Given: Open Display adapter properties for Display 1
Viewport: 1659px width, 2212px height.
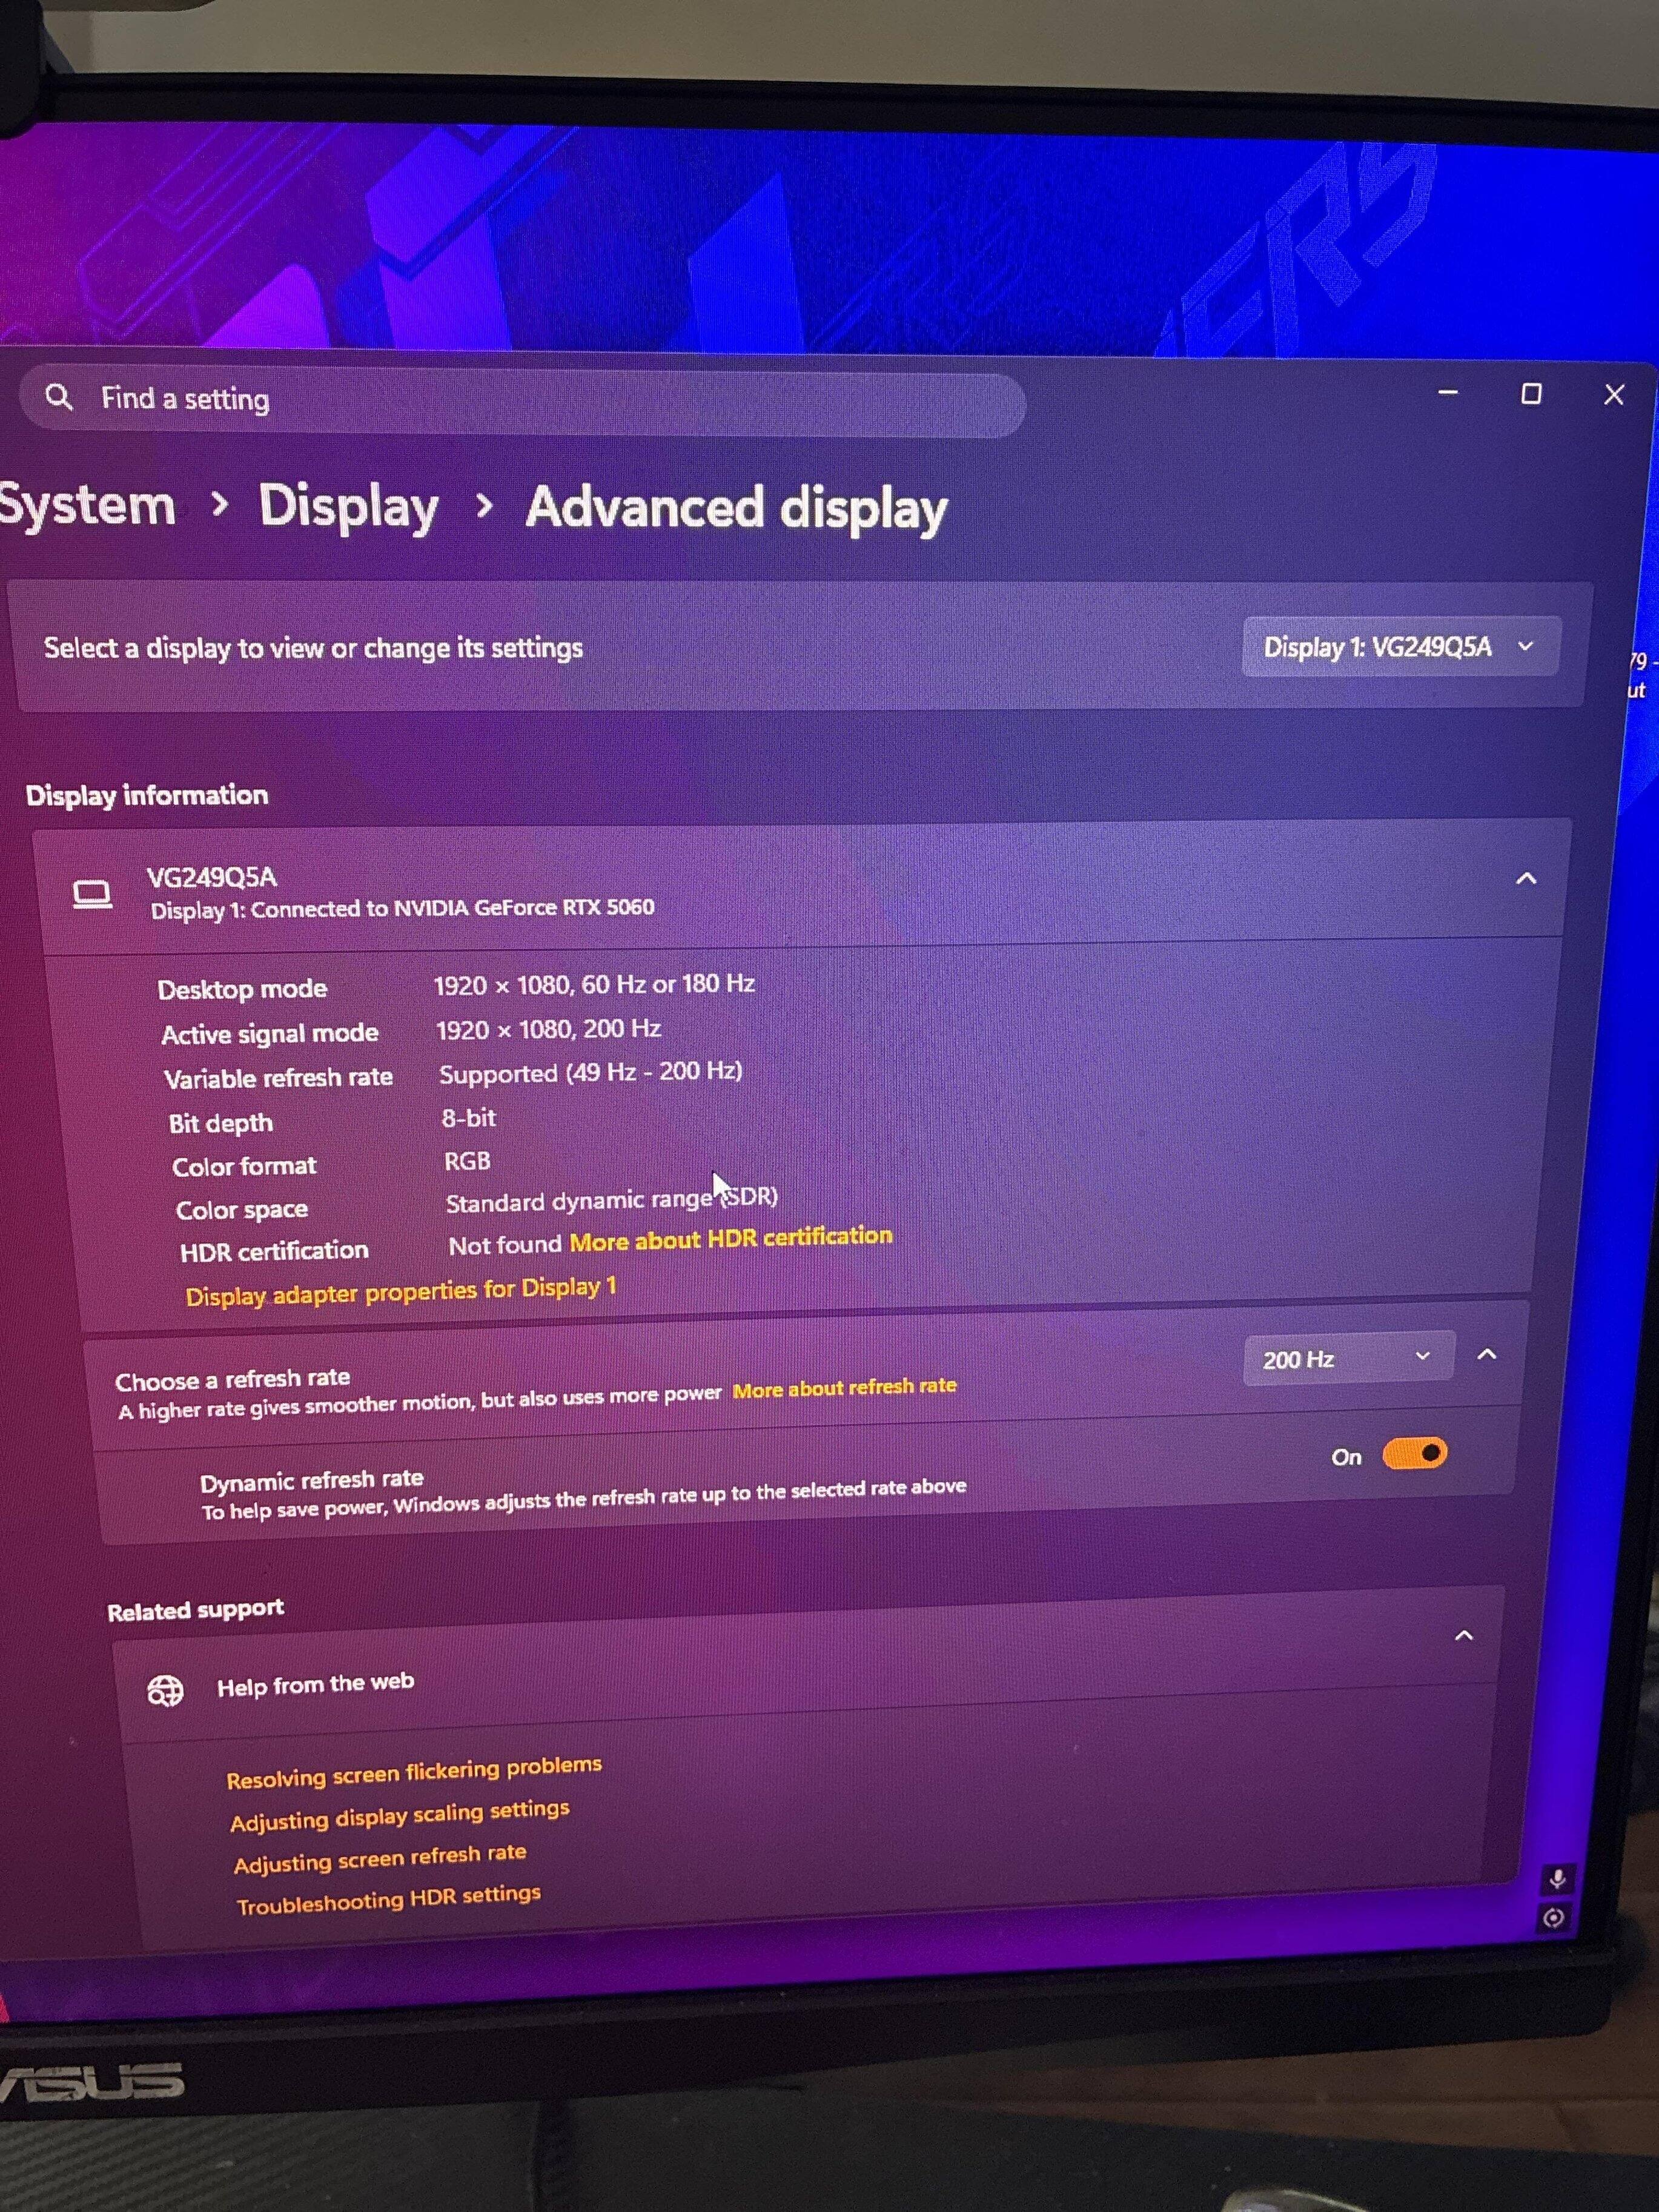Looking at the screenshot, I should pos(401,1291).
